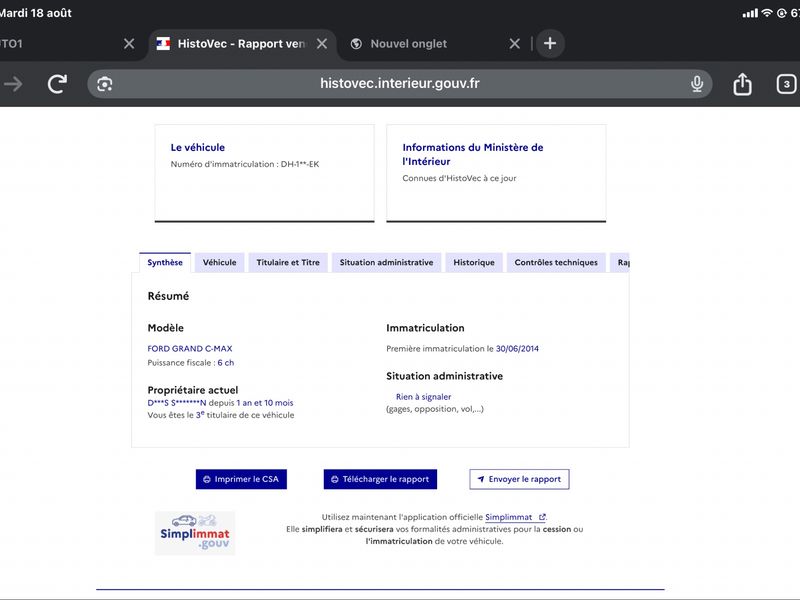Close the first tab on the left
This screenshot has width=800, height=600.
point(129,44)
